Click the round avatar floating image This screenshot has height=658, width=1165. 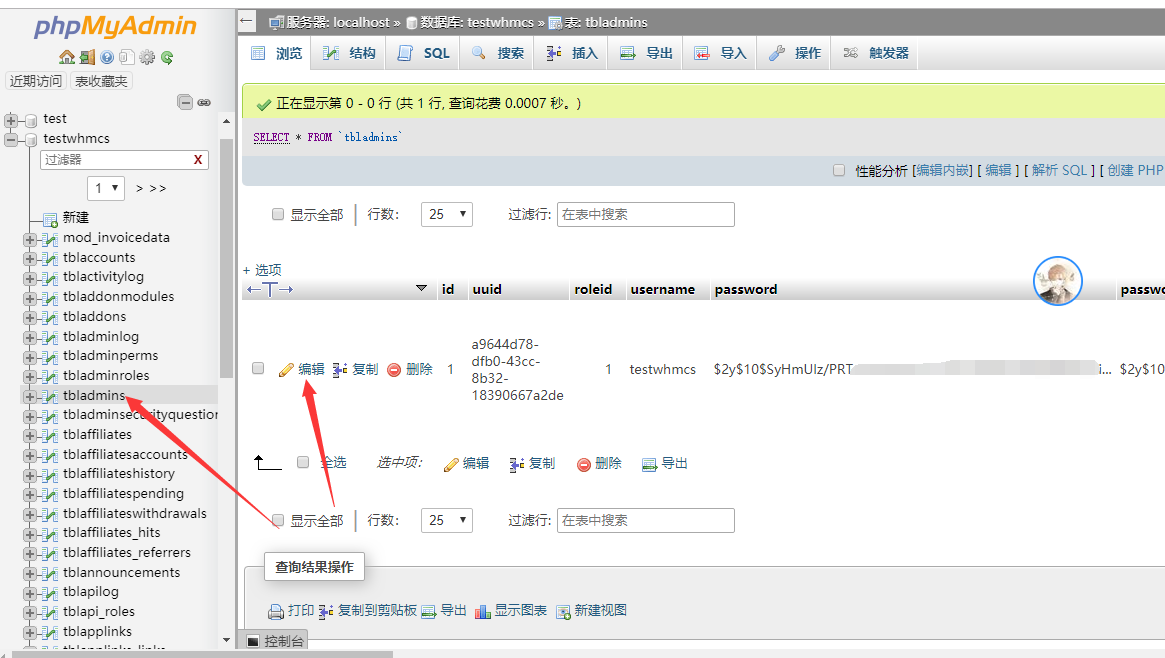coord(1057,281)
